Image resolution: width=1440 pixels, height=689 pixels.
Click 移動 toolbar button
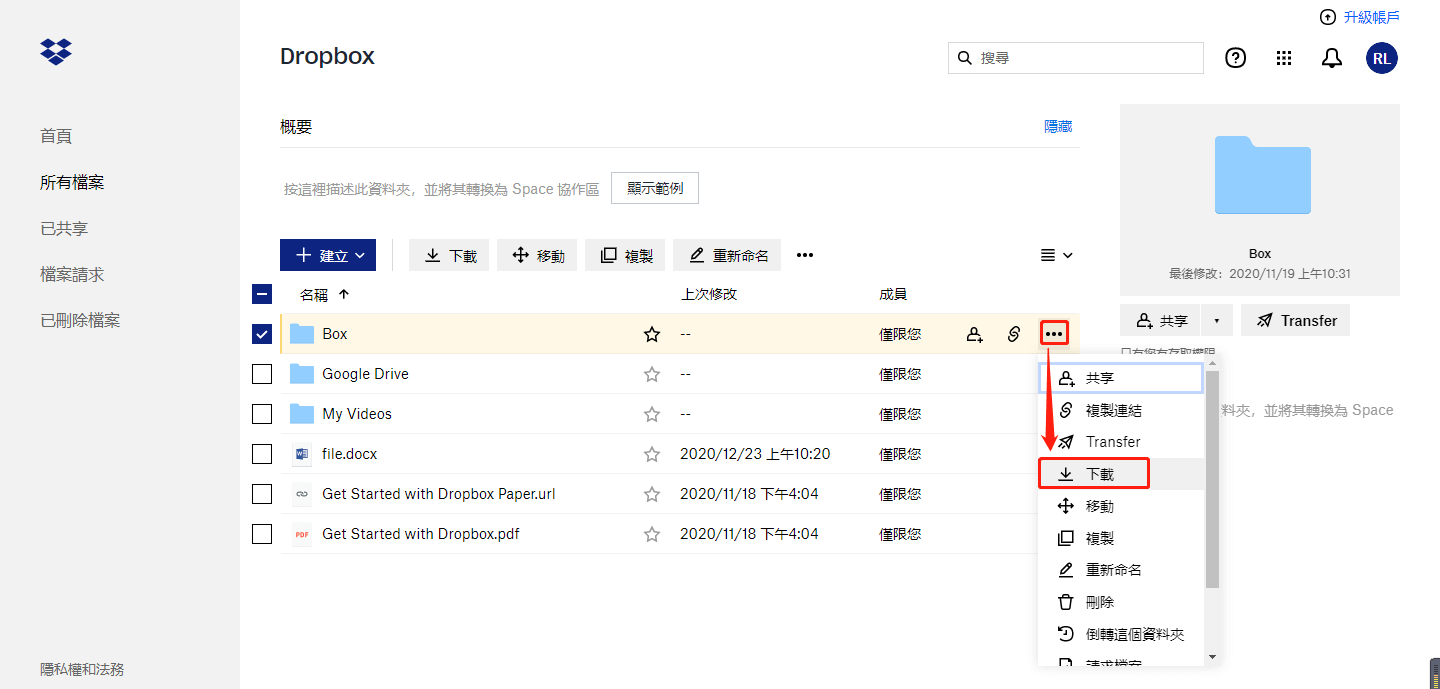point(537,255)
